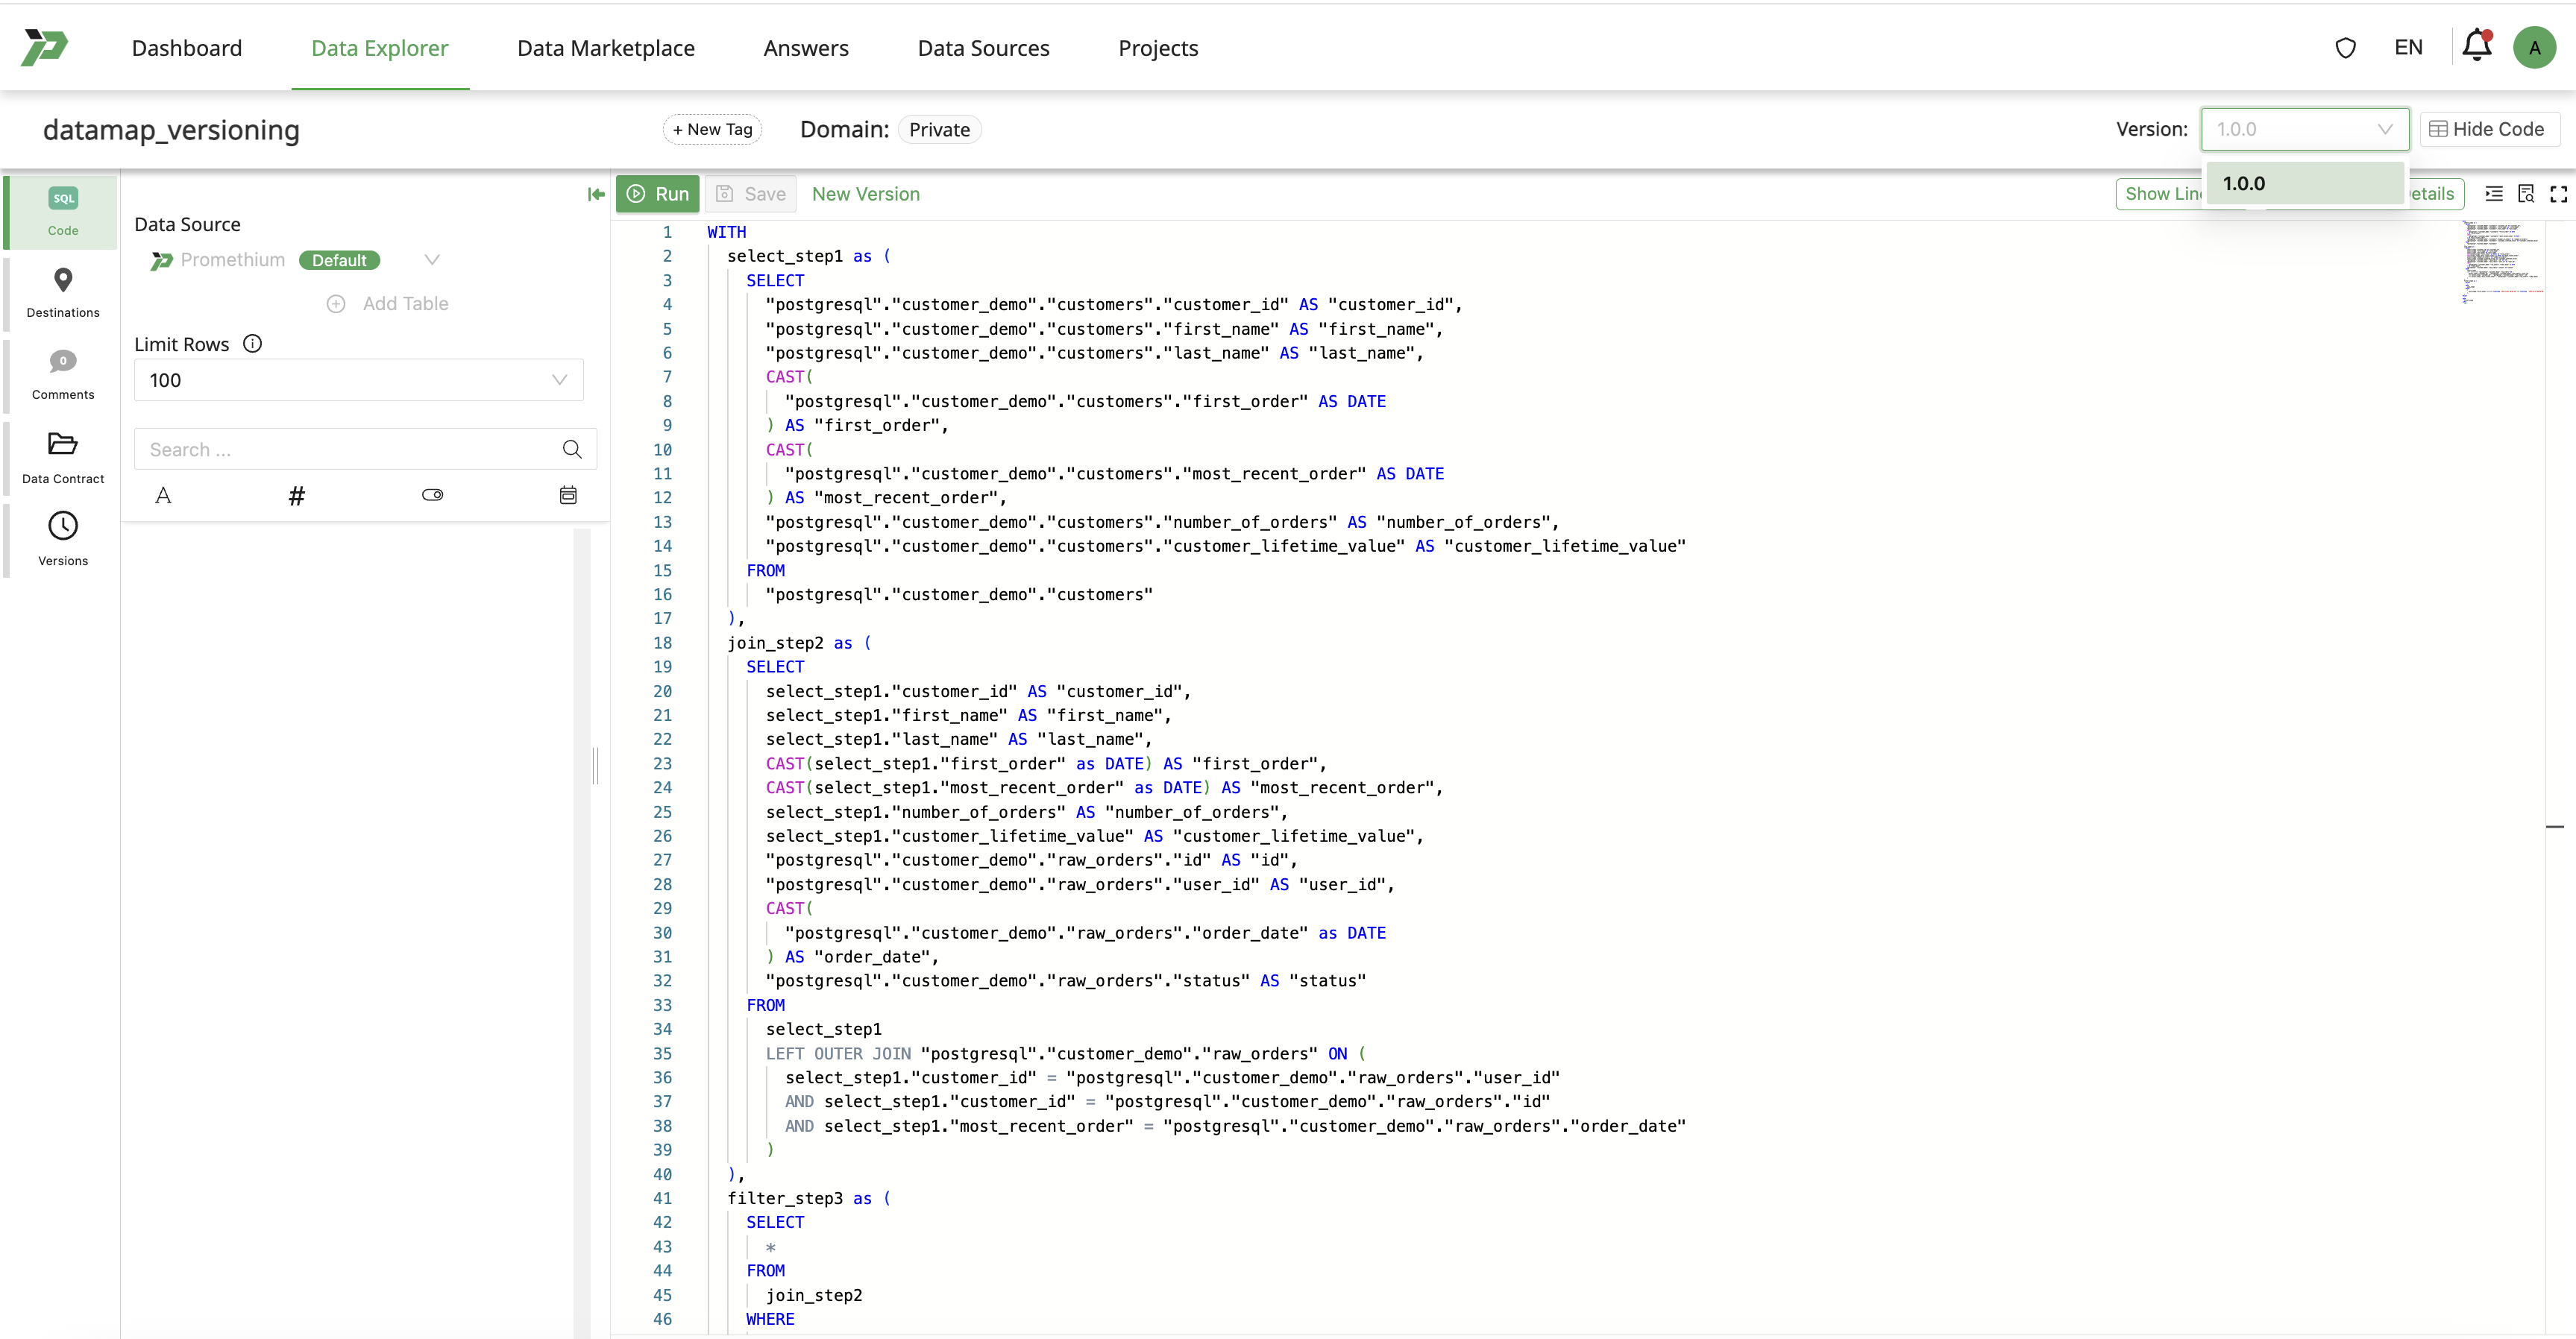Click the notifications bell icon

2476,46
